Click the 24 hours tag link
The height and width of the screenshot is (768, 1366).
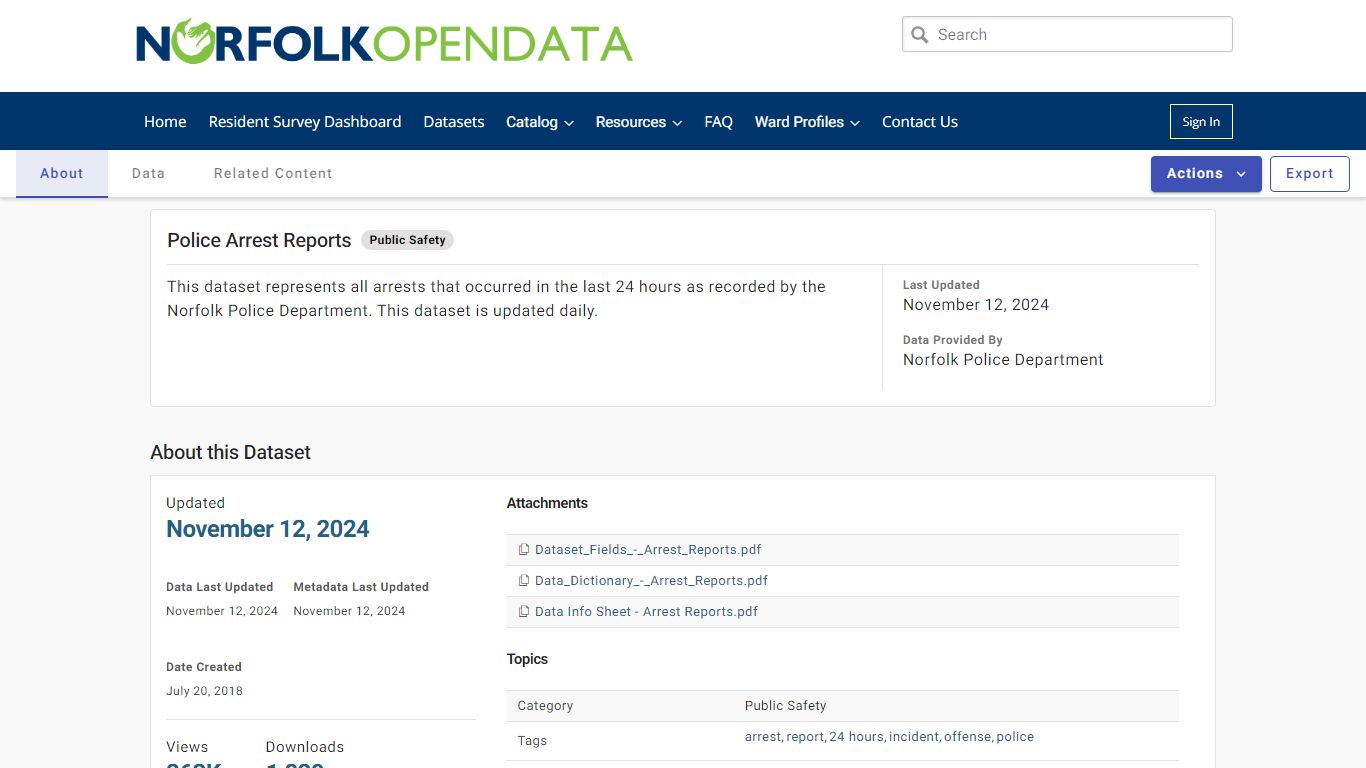(856, 737)
